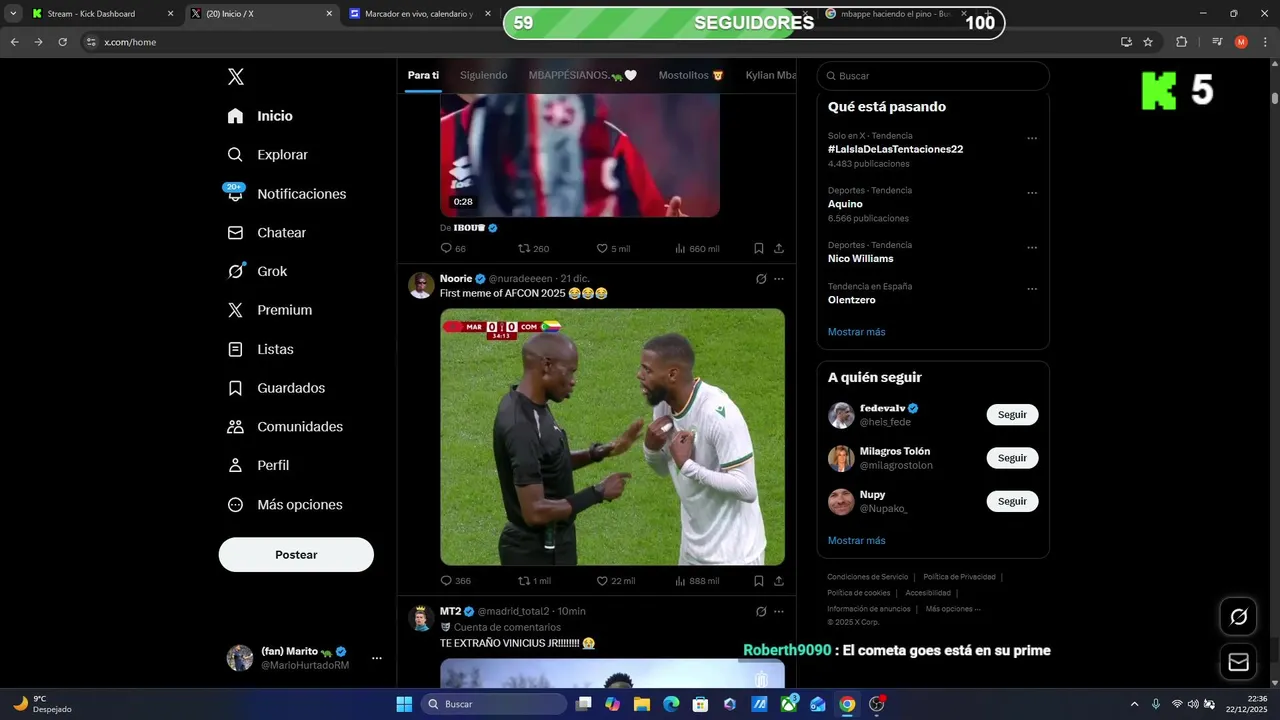Open the referee and player image

click(x=612, y=437)
